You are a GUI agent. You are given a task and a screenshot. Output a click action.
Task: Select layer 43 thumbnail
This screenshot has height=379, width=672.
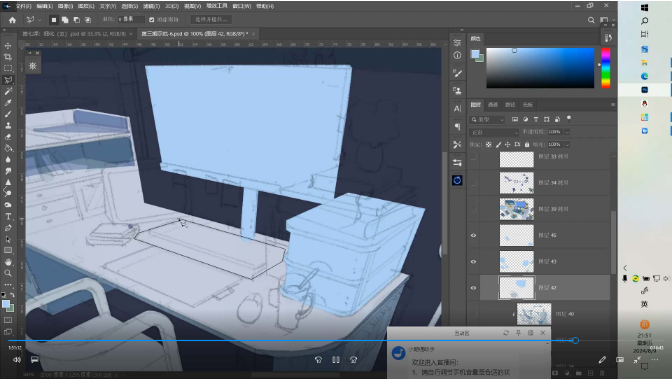(x=517, y=262)
